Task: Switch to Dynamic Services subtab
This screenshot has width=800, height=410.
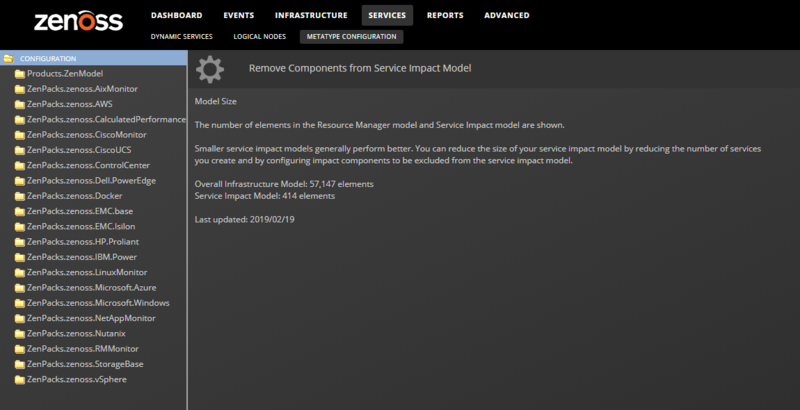Action: [x=182, y=37]
